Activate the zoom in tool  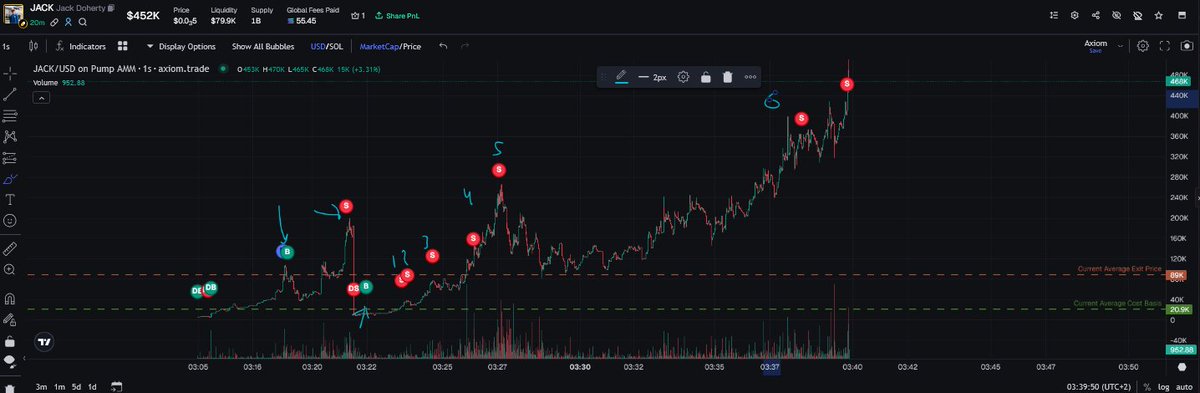coord(10,270)
